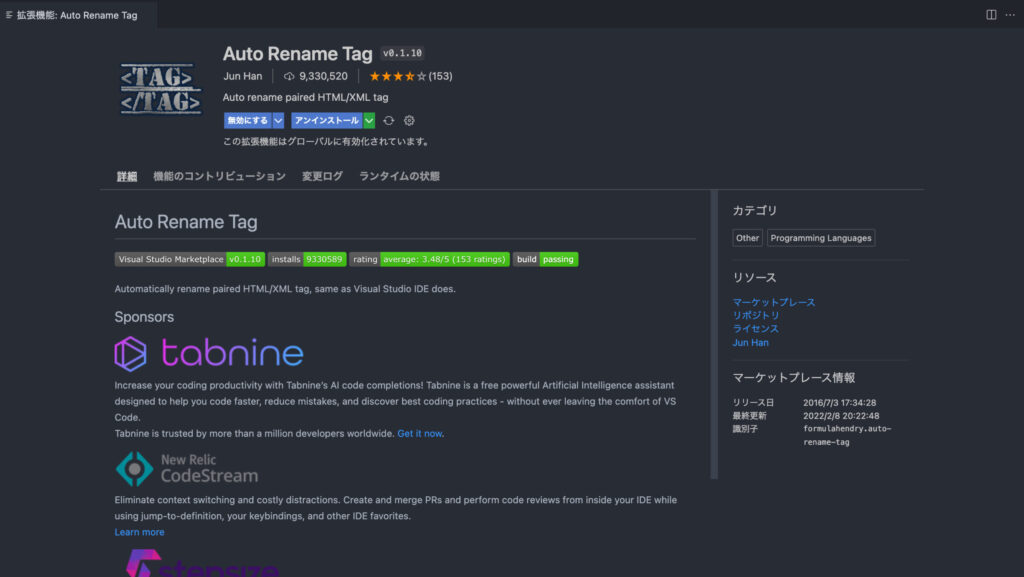Image resolution: width=1024 pixels, height=577 pixels.
Task: Open the more actions ellipsis menu
Action: click(1009, 15)
